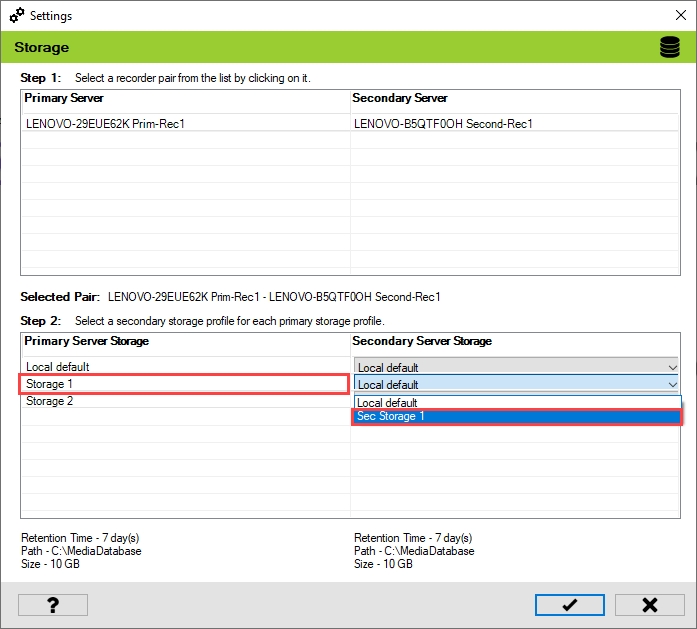This screenshot has width=697, height=629.
Task: Collapse the Storage 1 secondary storage dropdown
Action: 671,384
